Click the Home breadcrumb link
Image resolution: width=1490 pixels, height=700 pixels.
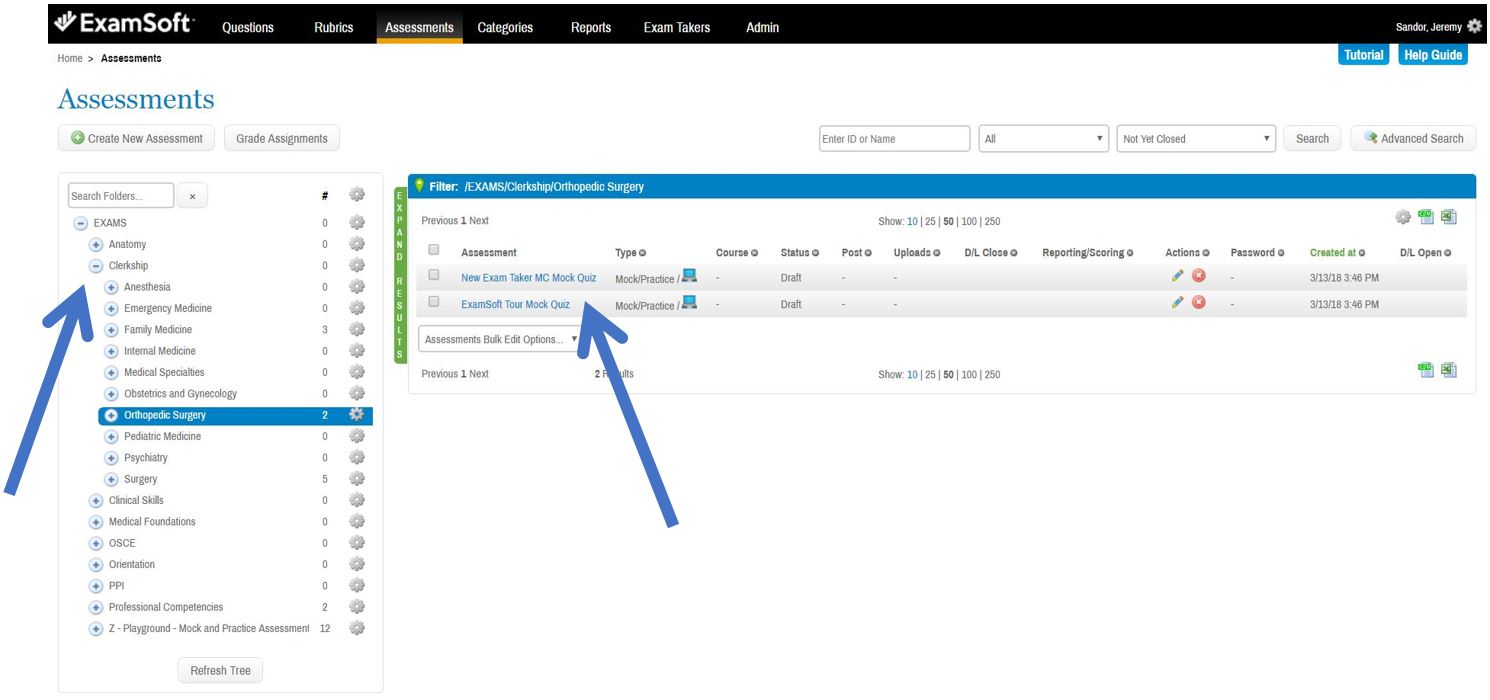pyautogui.click(x=70, y=58)
